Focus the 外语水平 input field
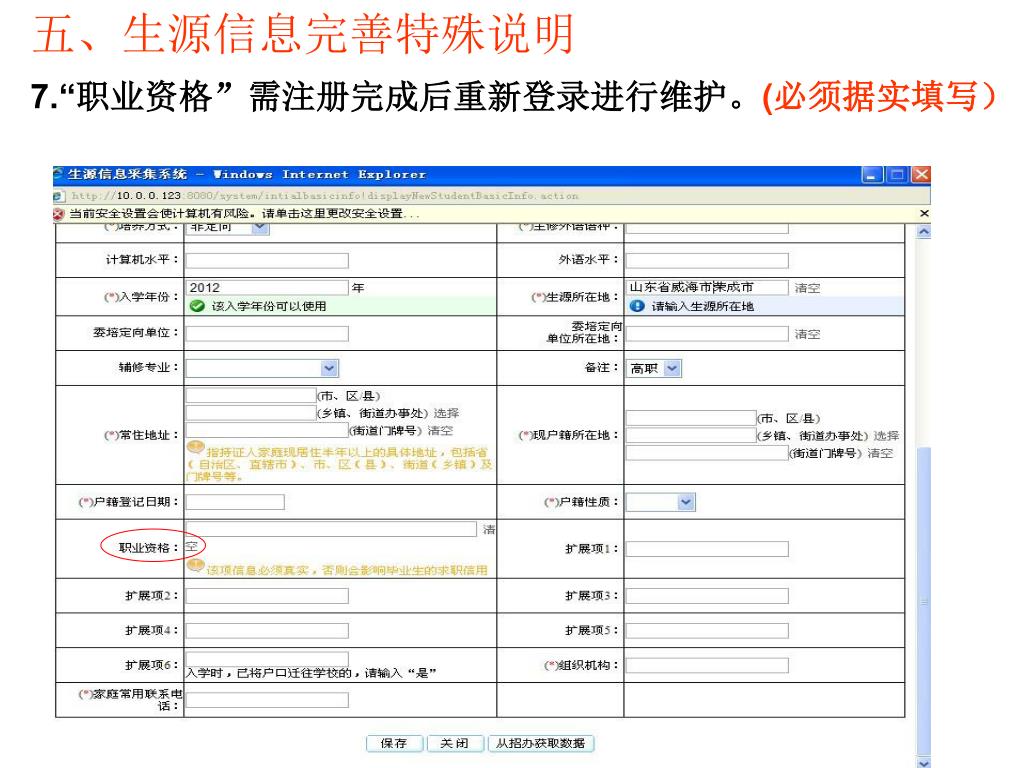 click(707, 261)
